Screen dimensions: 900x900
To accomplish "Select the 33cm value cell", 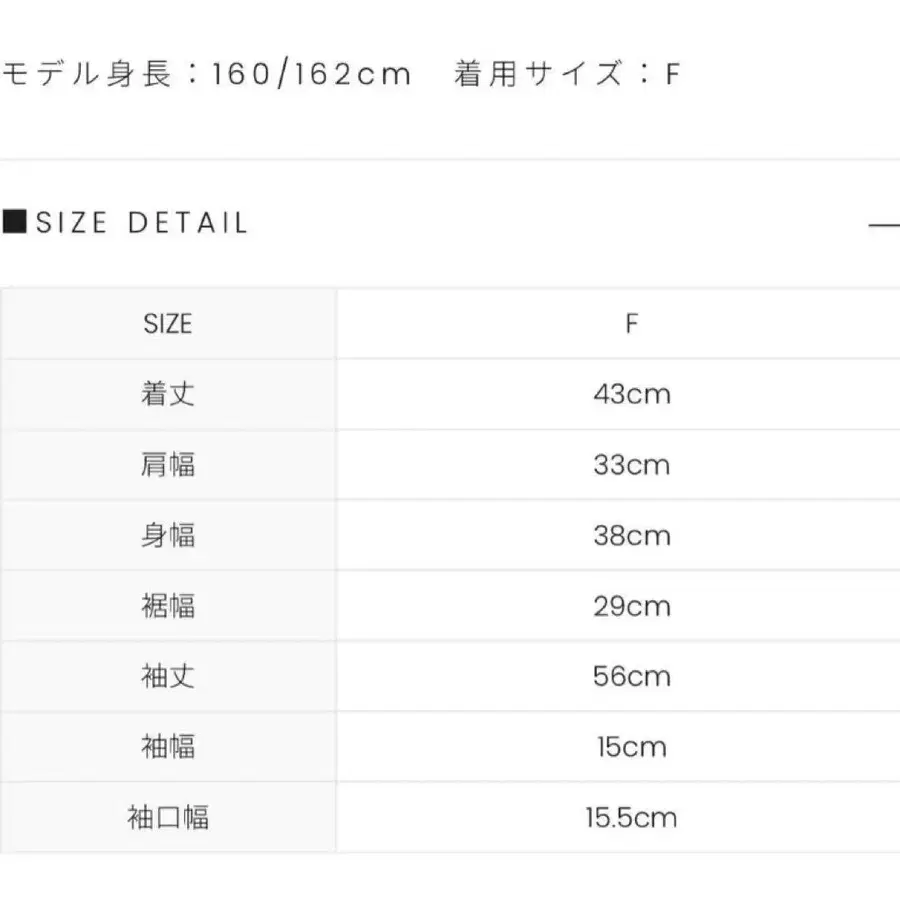I will tap(631, 465).
